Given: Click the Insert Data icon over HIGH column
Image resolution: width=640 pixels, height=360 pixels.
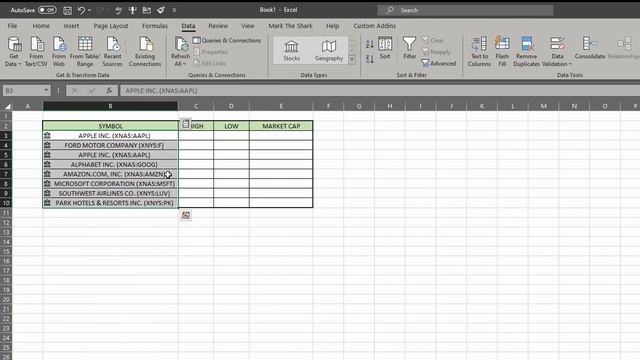Looking at the screenshot, I should [186, 124].
